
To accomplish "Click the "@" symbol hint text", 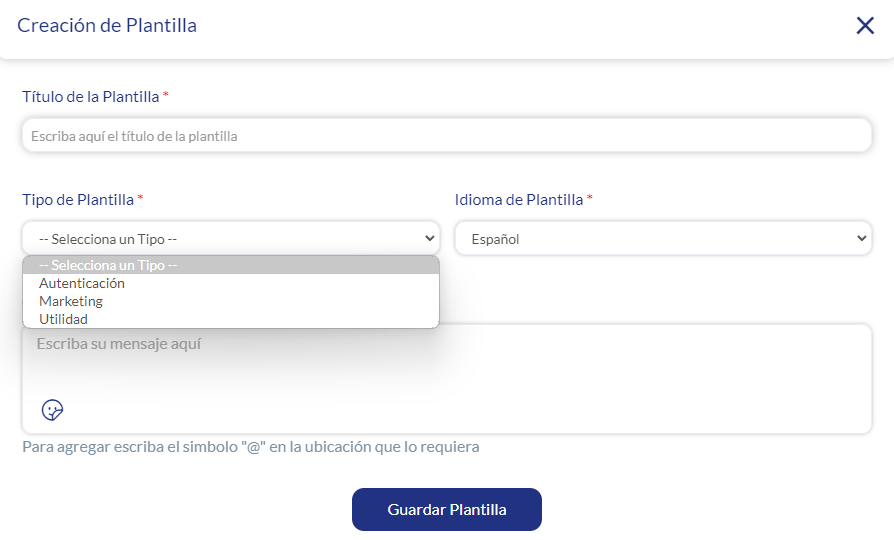I will (x=250, y=447).
